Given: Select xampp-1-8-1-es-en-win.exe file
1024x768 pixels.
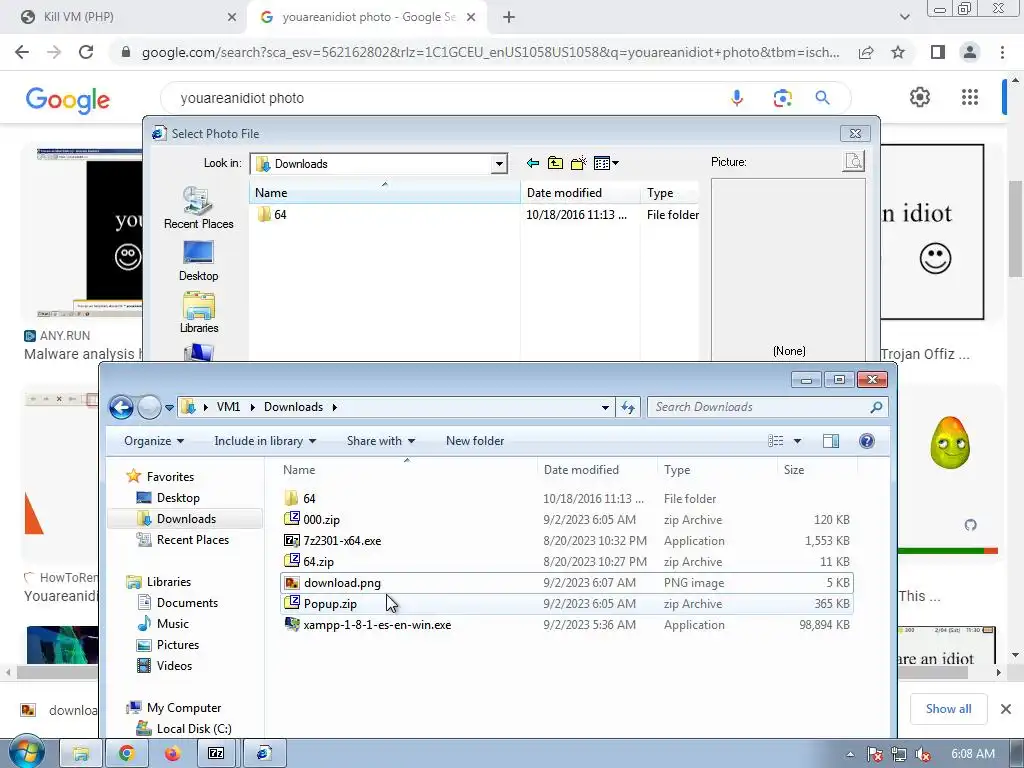Looking at the screenshot, I should click(566, 624).
